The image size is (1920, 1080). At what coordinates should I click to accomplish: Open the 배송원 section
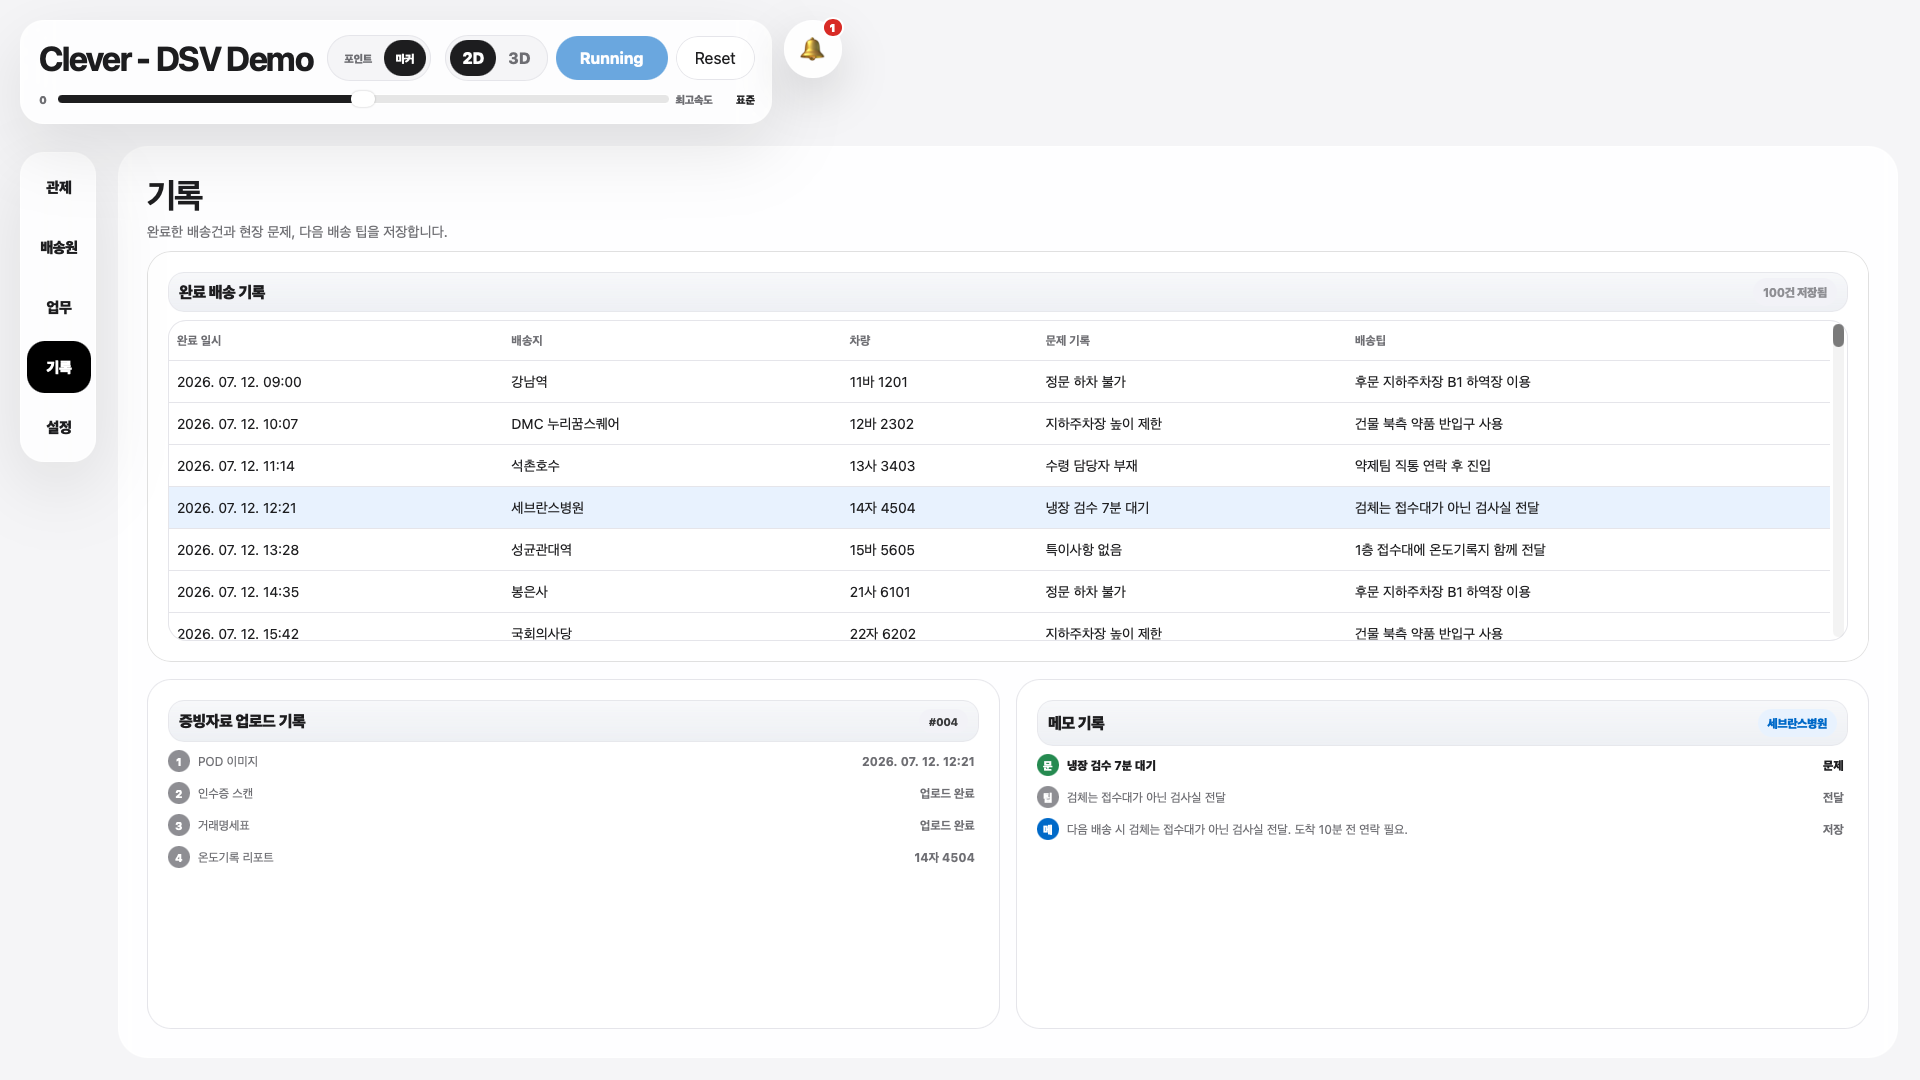pos(59,247)
